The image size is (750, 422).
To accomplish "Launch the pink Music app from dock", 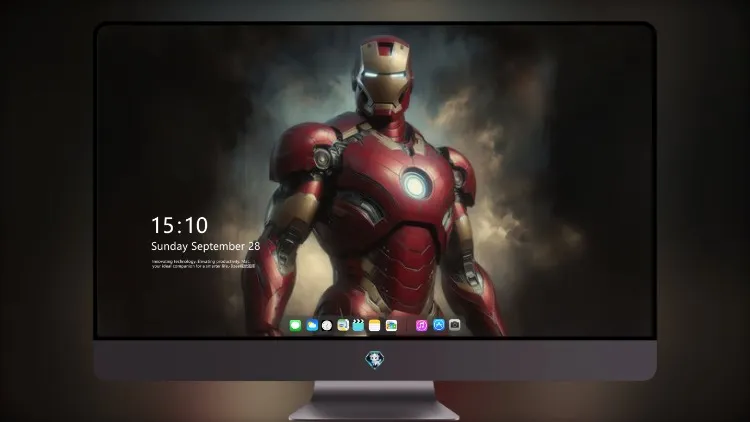I will coord(421,325).
